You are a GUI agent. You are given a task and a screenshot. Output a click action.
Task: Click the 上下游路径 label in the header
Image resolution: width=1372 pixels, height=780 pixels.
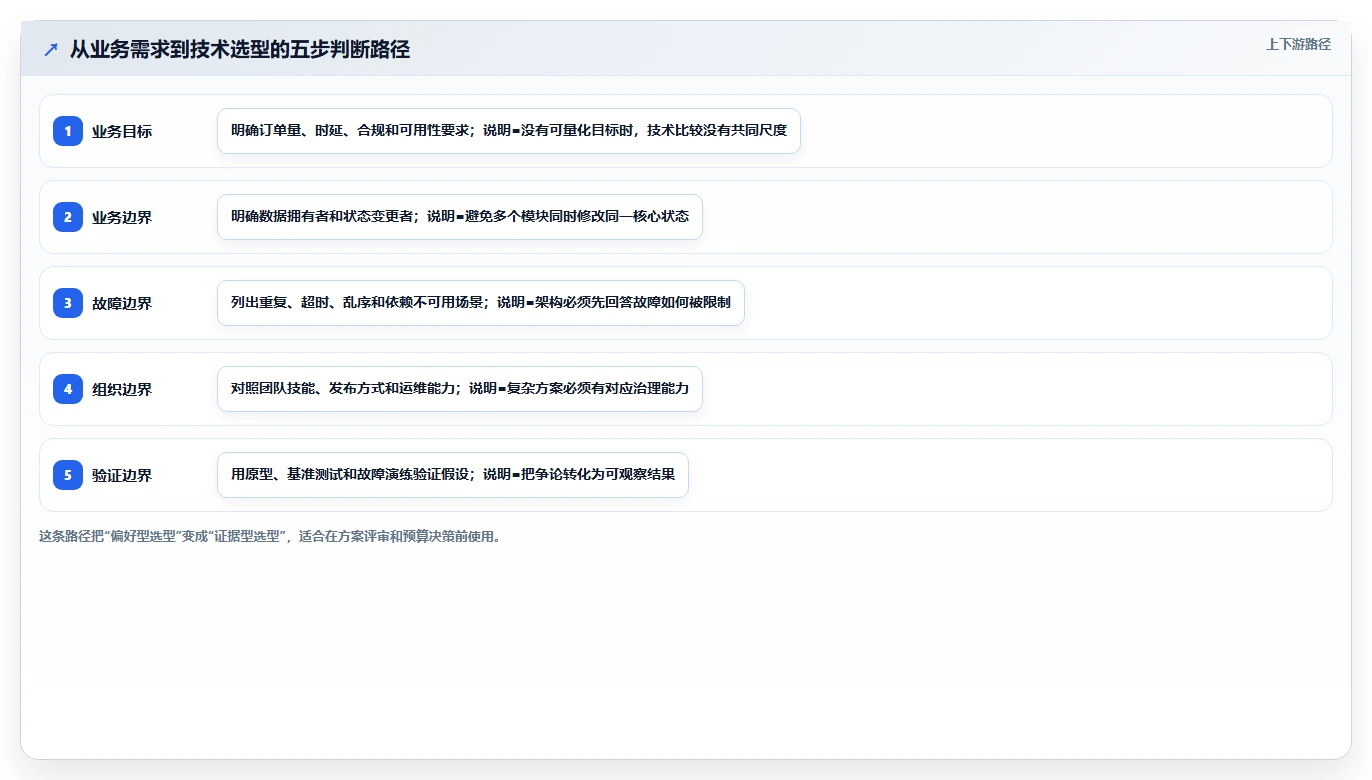[1298, 44]
